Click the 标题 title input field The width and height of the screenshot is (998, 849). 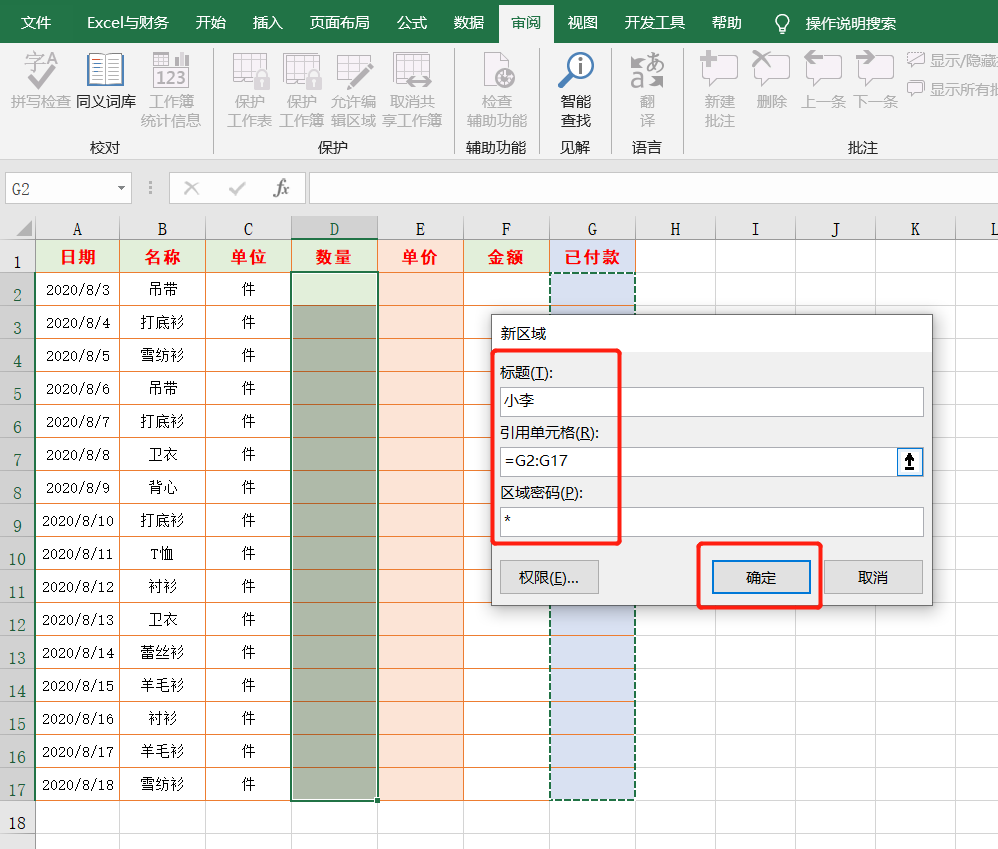(x=711, y=402)
